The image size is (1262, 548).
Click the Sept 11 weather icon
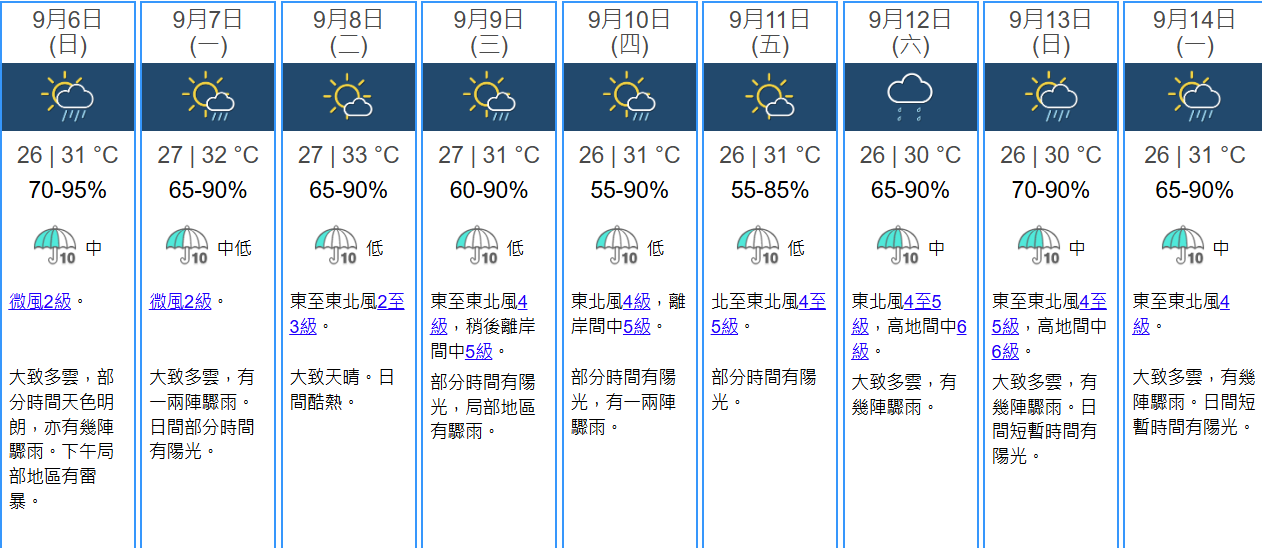point(770,97)
